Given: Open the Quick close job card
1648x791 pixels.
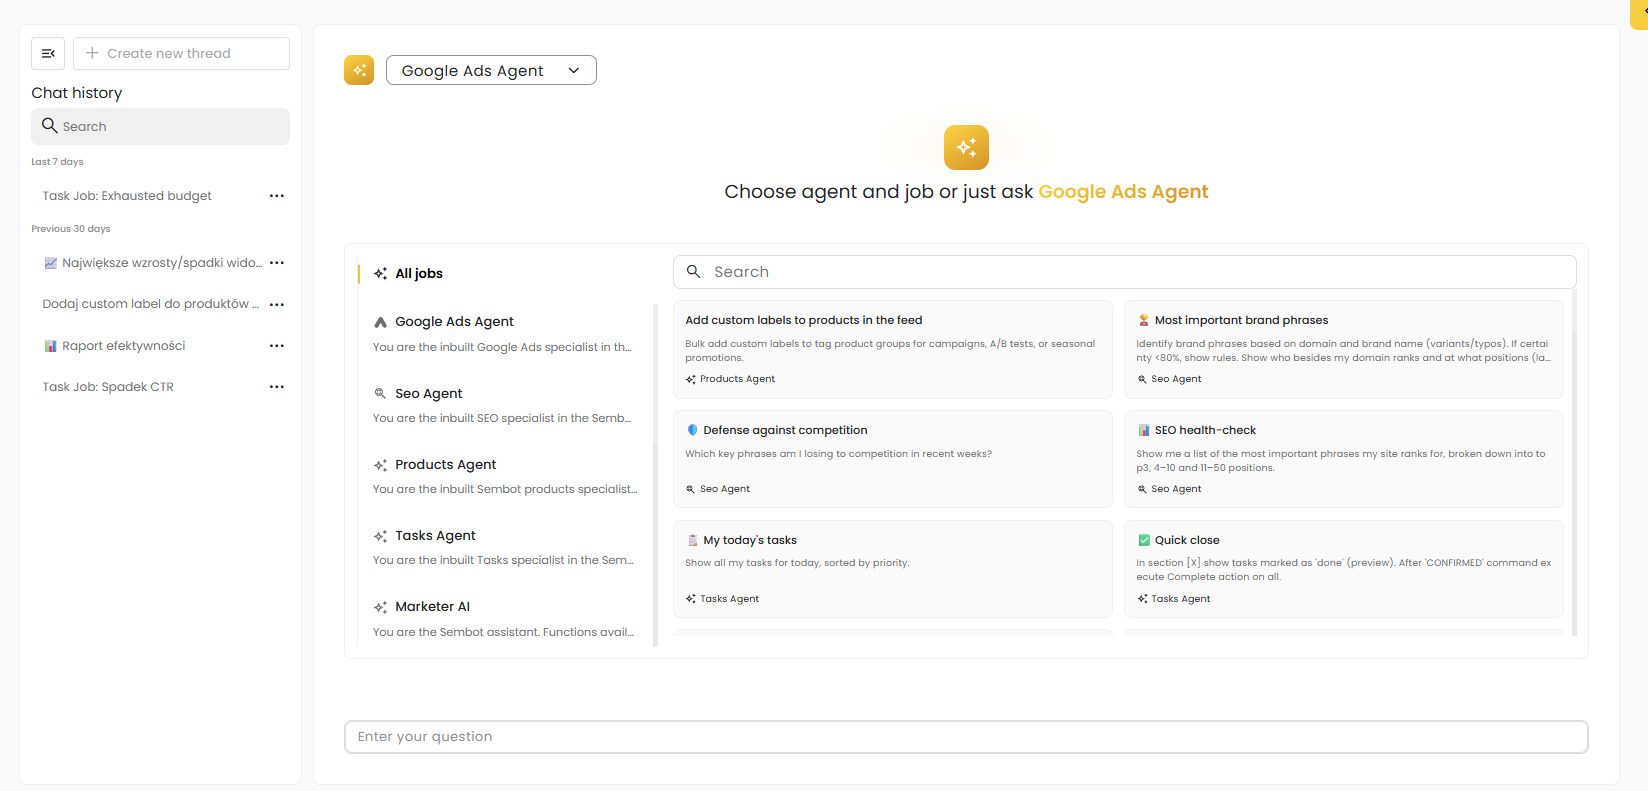Looking at the screenshot, I should point(1343,568).
